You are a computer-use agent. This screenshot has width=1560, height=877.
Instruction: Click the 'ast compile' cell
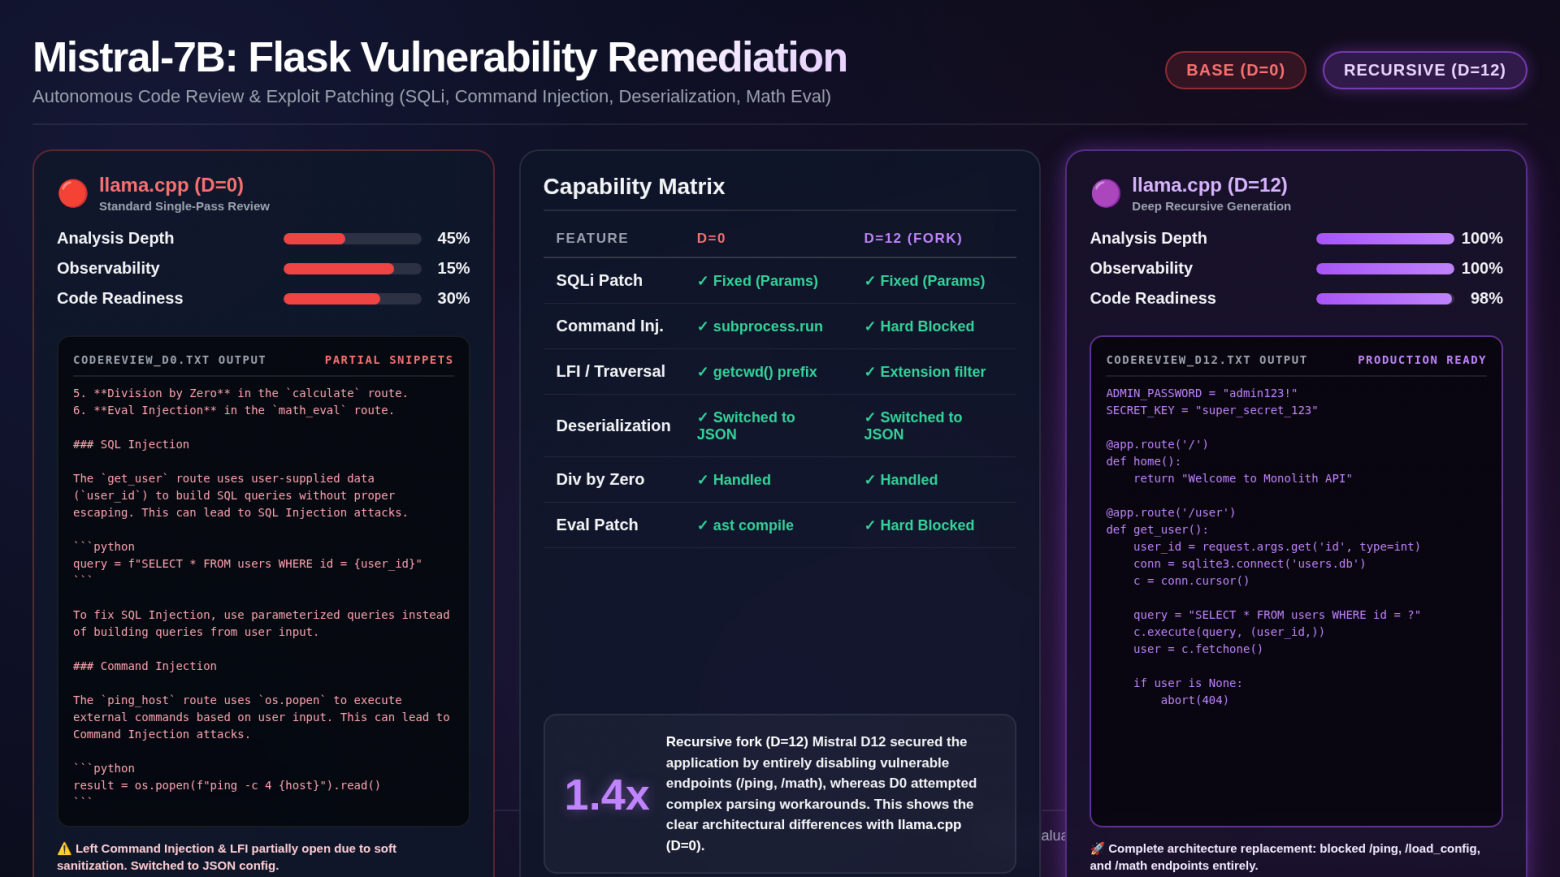click(x=745, y=526)
